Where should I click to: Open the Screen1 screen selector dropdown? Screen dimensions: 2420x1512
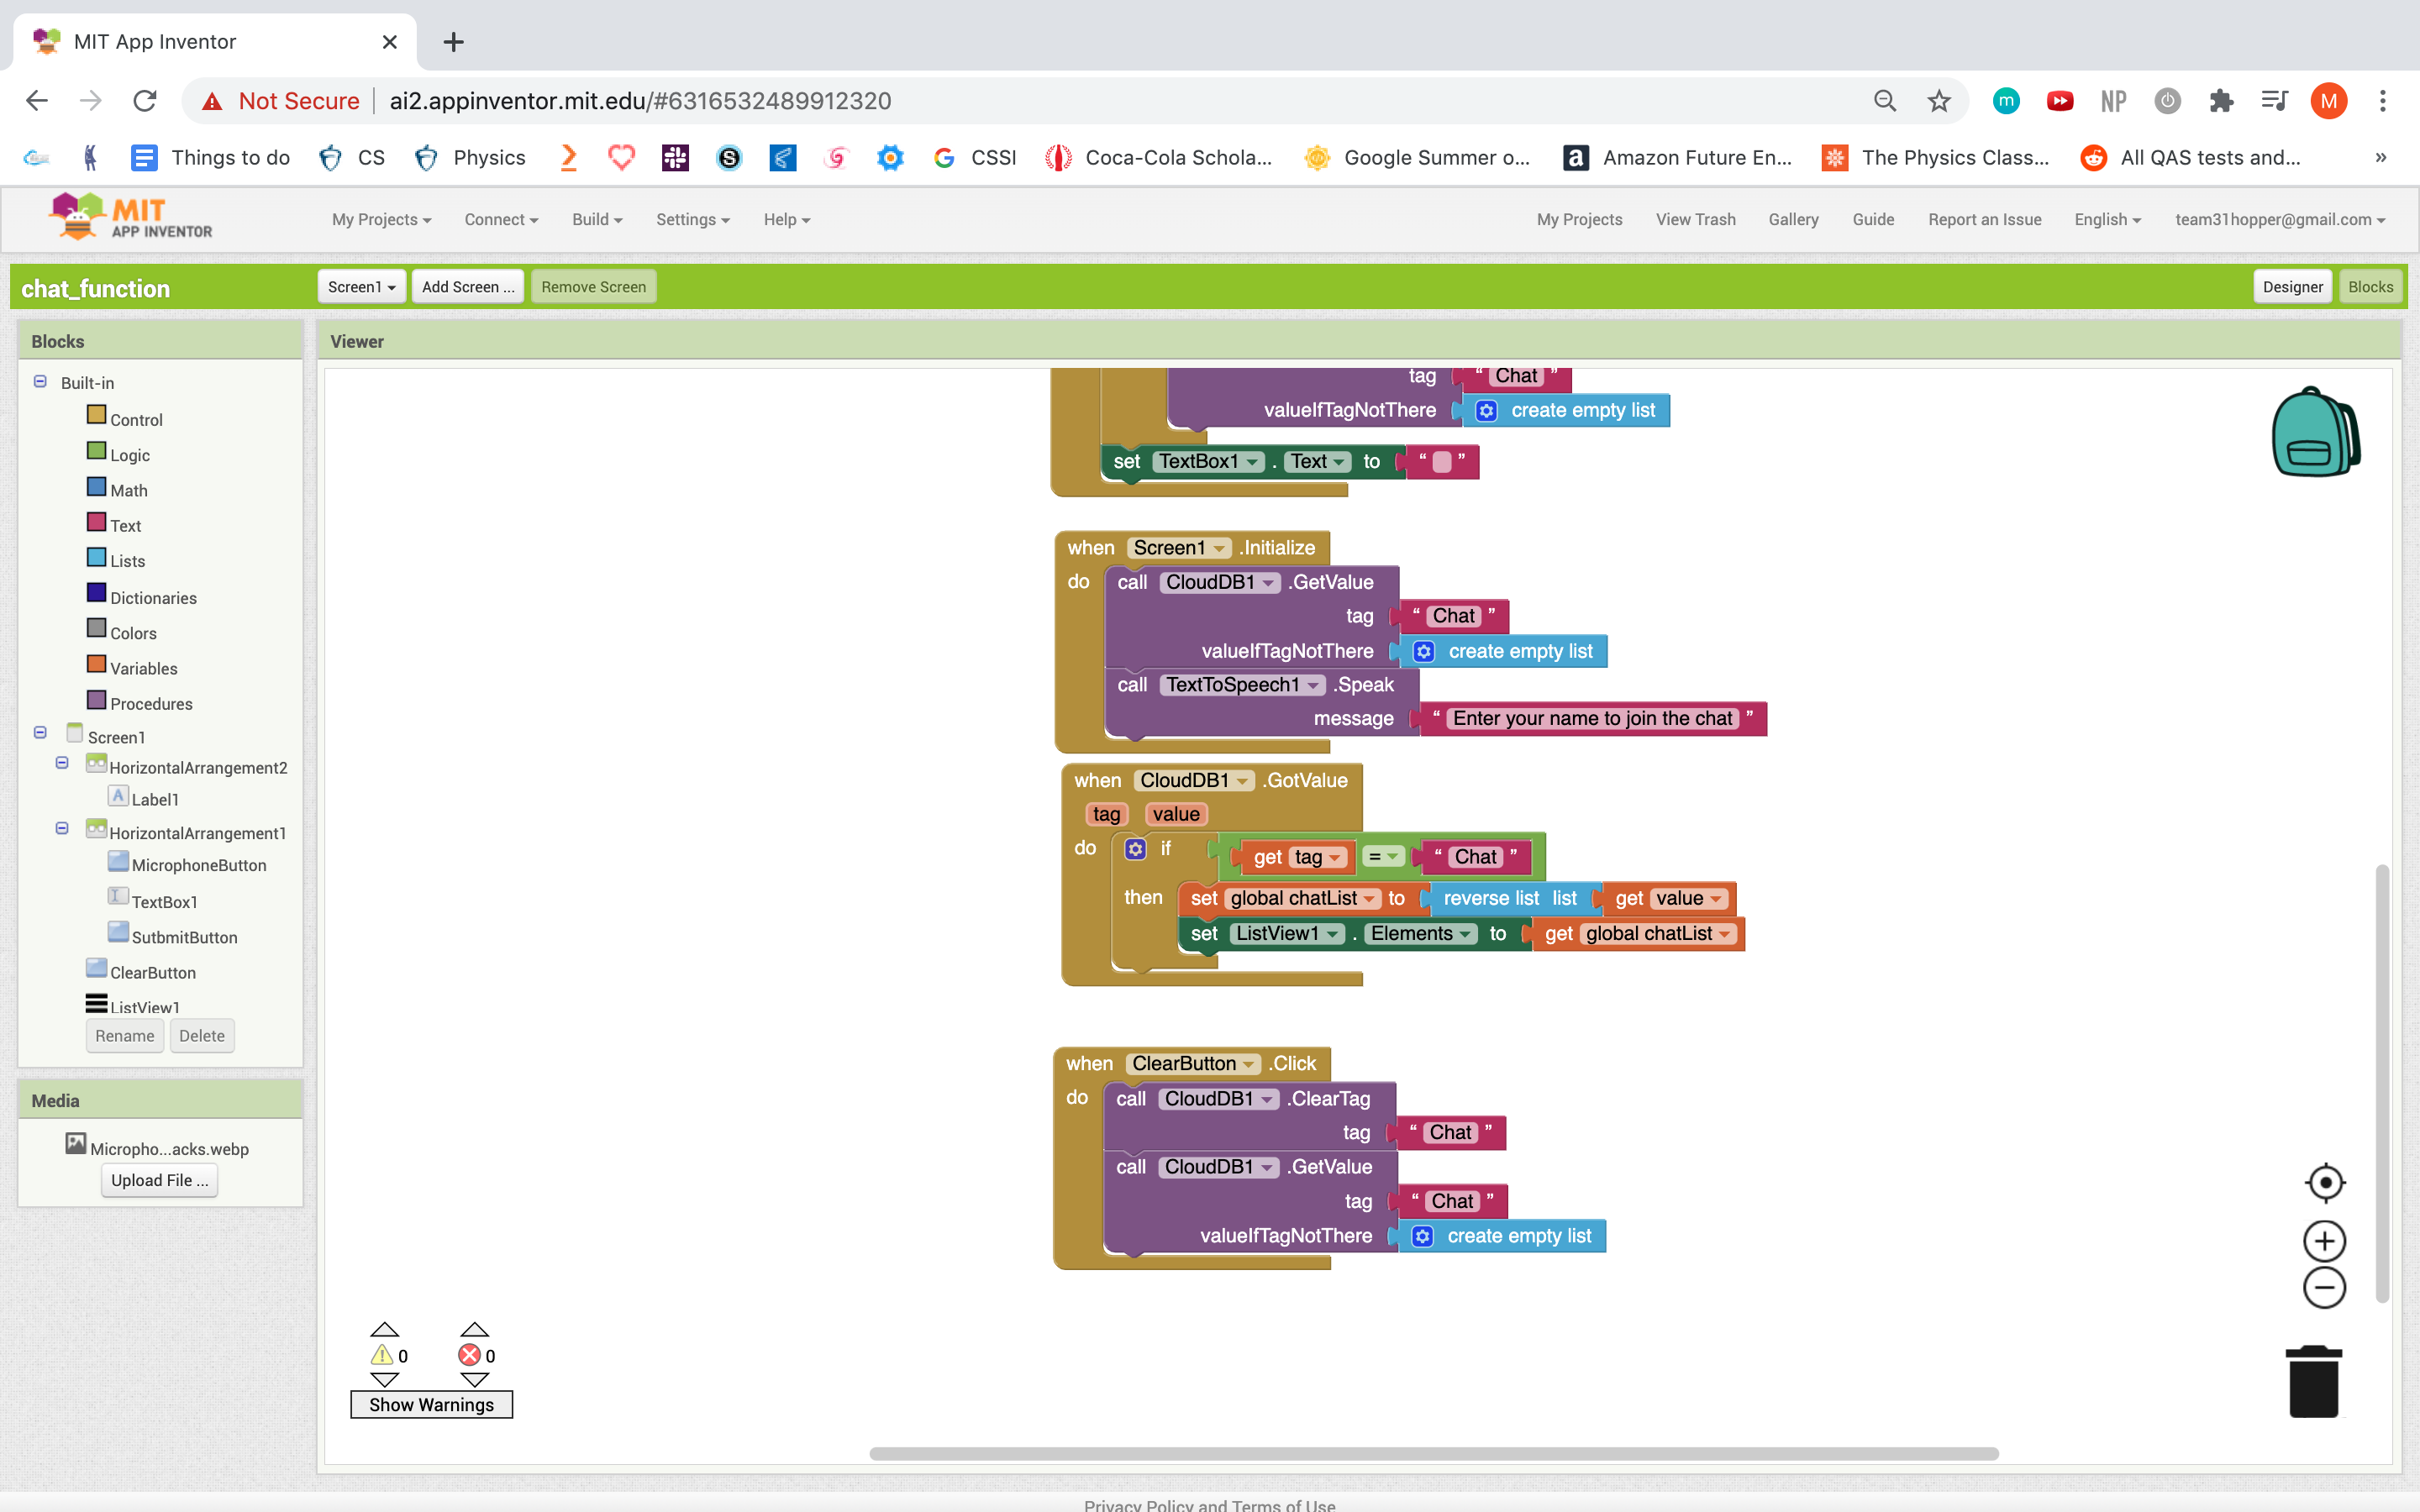click(x=361, y=287)
